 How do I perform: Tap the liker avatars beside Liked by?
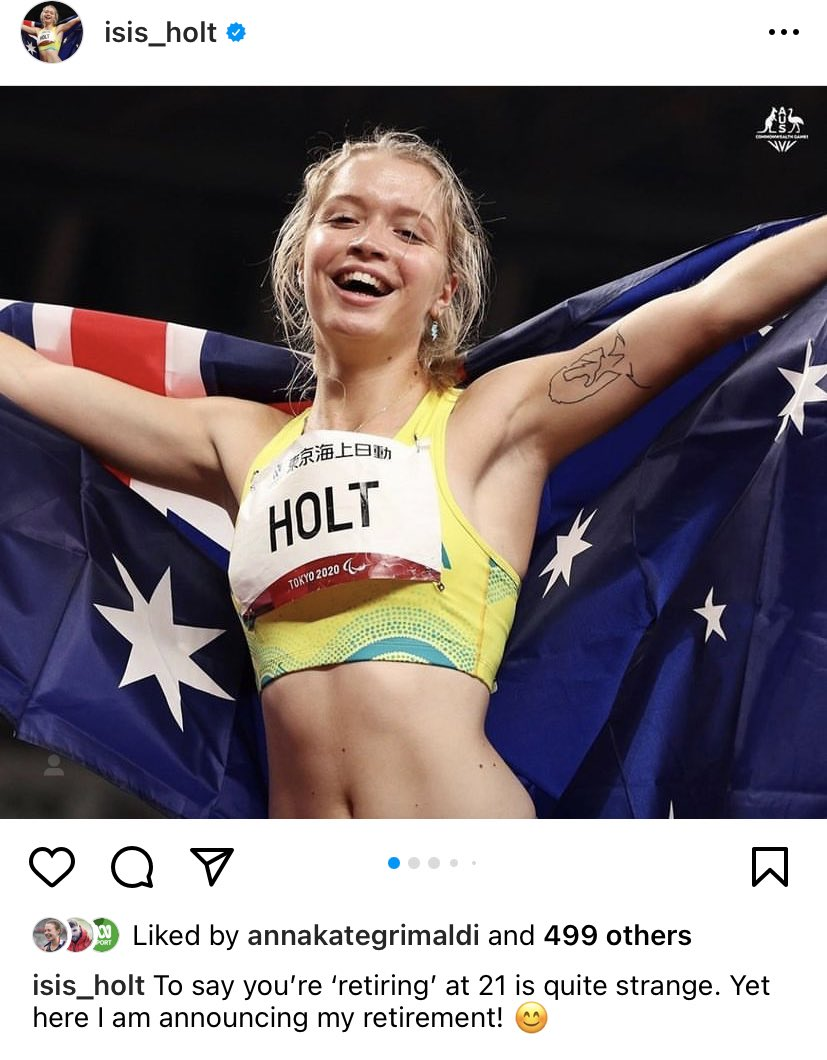point(76,935)
